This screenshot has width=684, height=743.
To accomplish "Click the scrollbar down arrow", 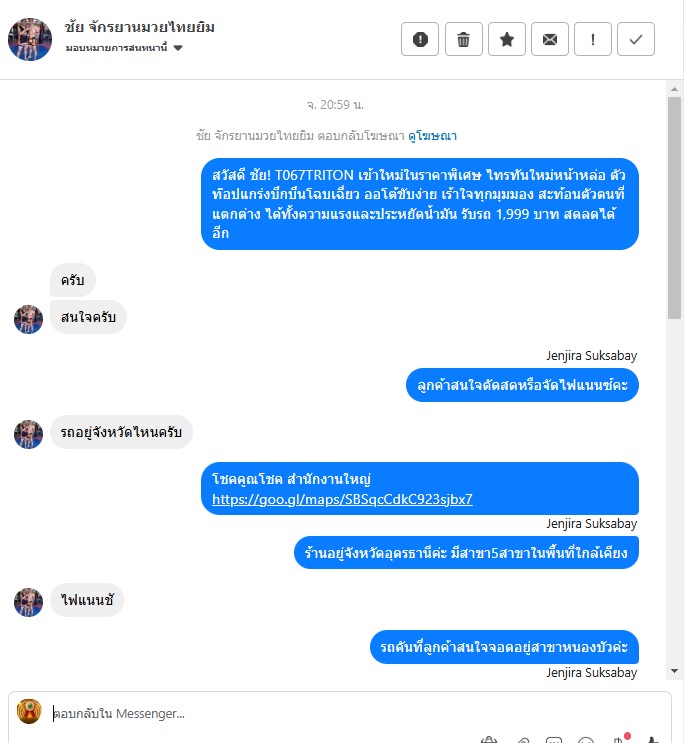I will pos(675,671).
